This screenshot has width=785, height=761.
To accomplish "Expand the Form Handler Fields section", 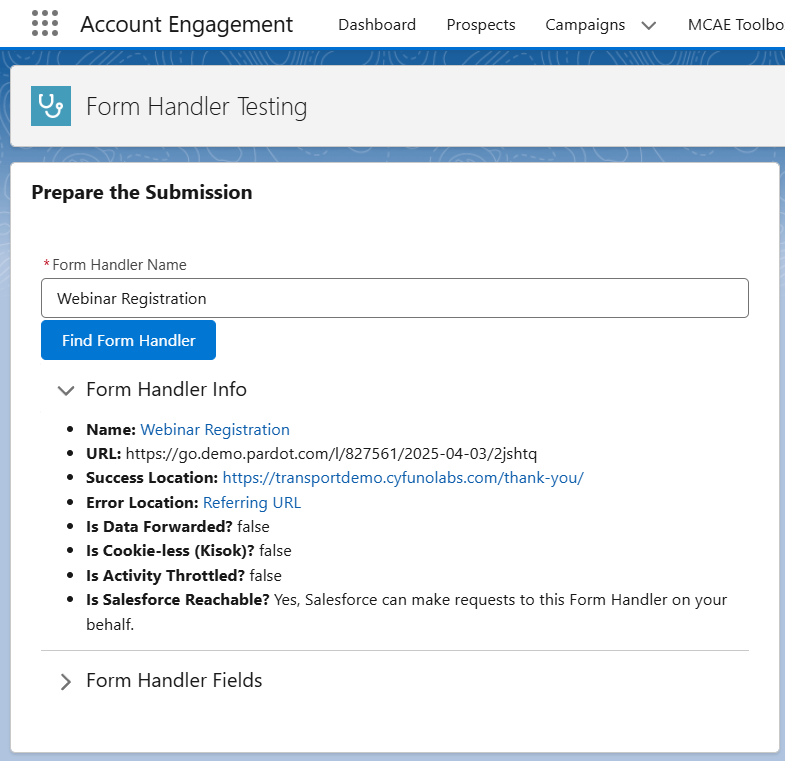I will pos(66,681).
